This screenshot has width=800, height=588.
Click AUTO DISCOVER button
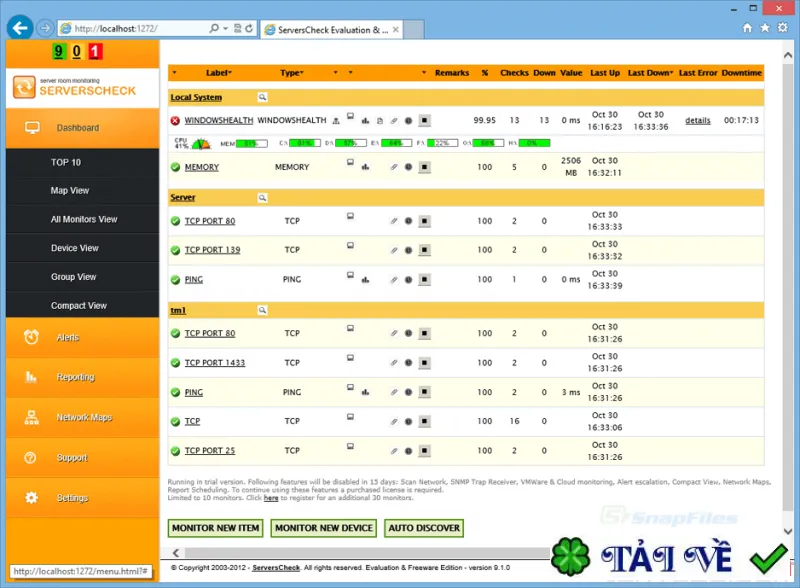coord(424,528)
